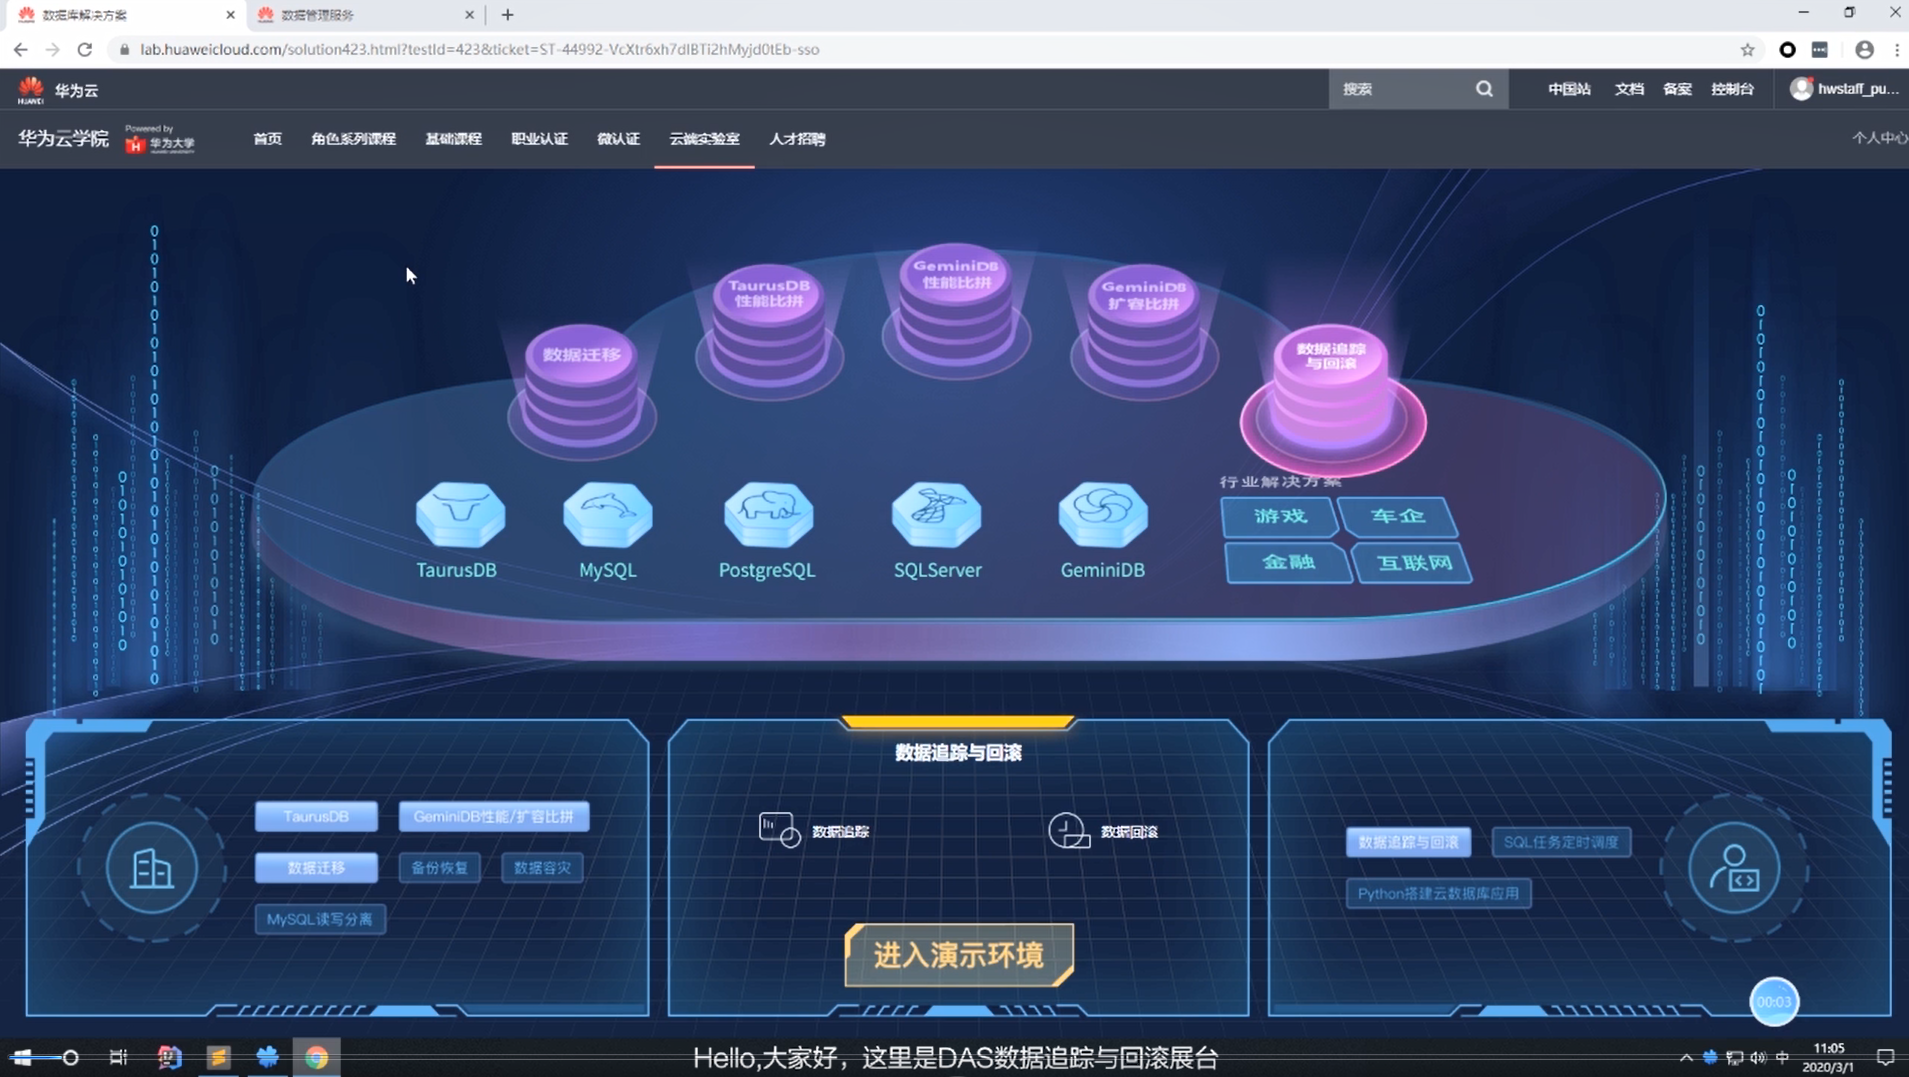Select the MySQL dolphin hexagon icon
This screenshot has width=1909, height=1077.
coord(608,514)
